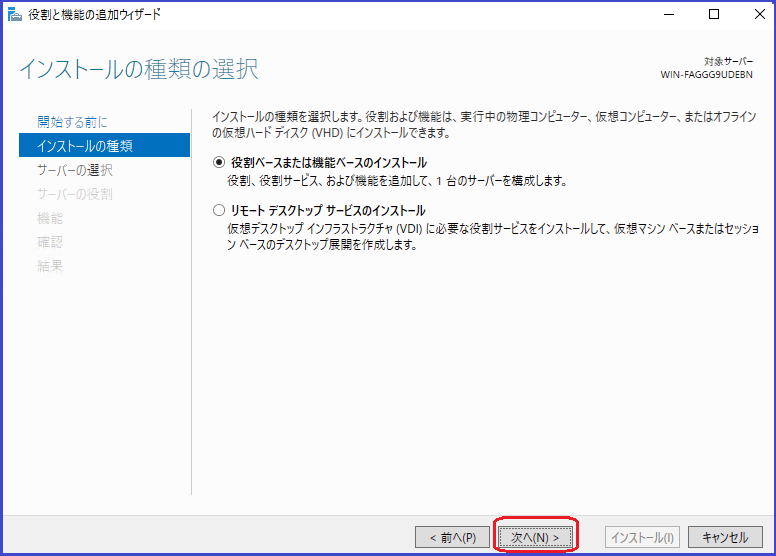Click the 機能 step in sidebar
Image resolution: width=776 pixels, height=556 pixels.
50,218
